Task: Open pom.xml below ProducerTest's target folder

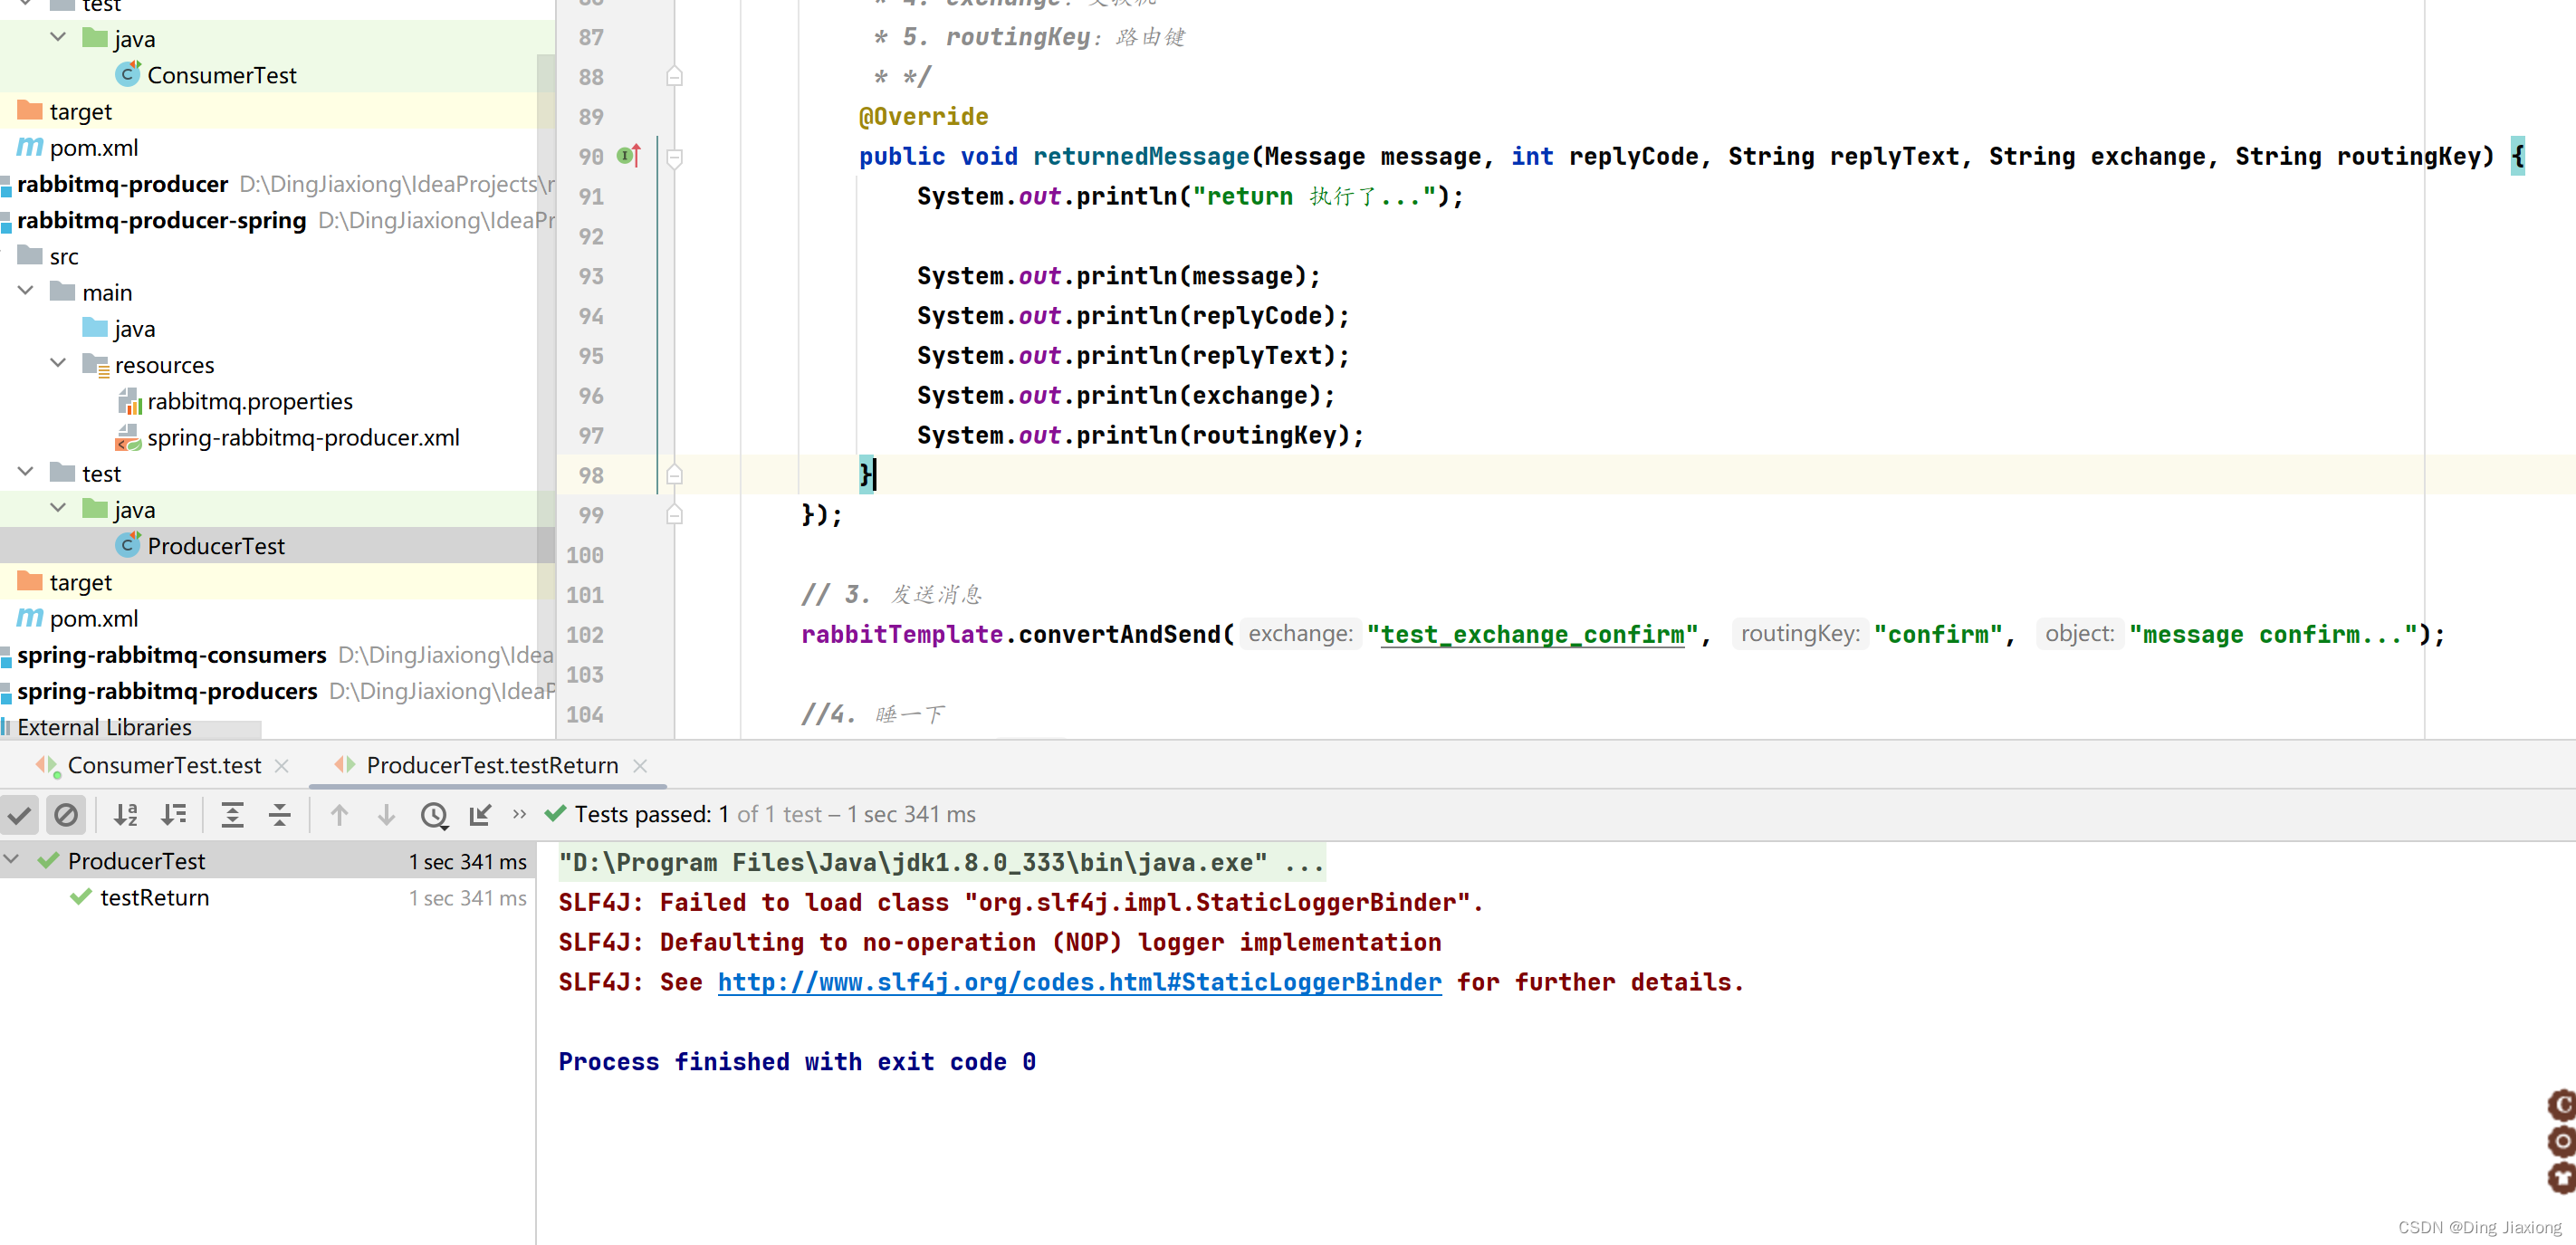Action: coord(94,618)
